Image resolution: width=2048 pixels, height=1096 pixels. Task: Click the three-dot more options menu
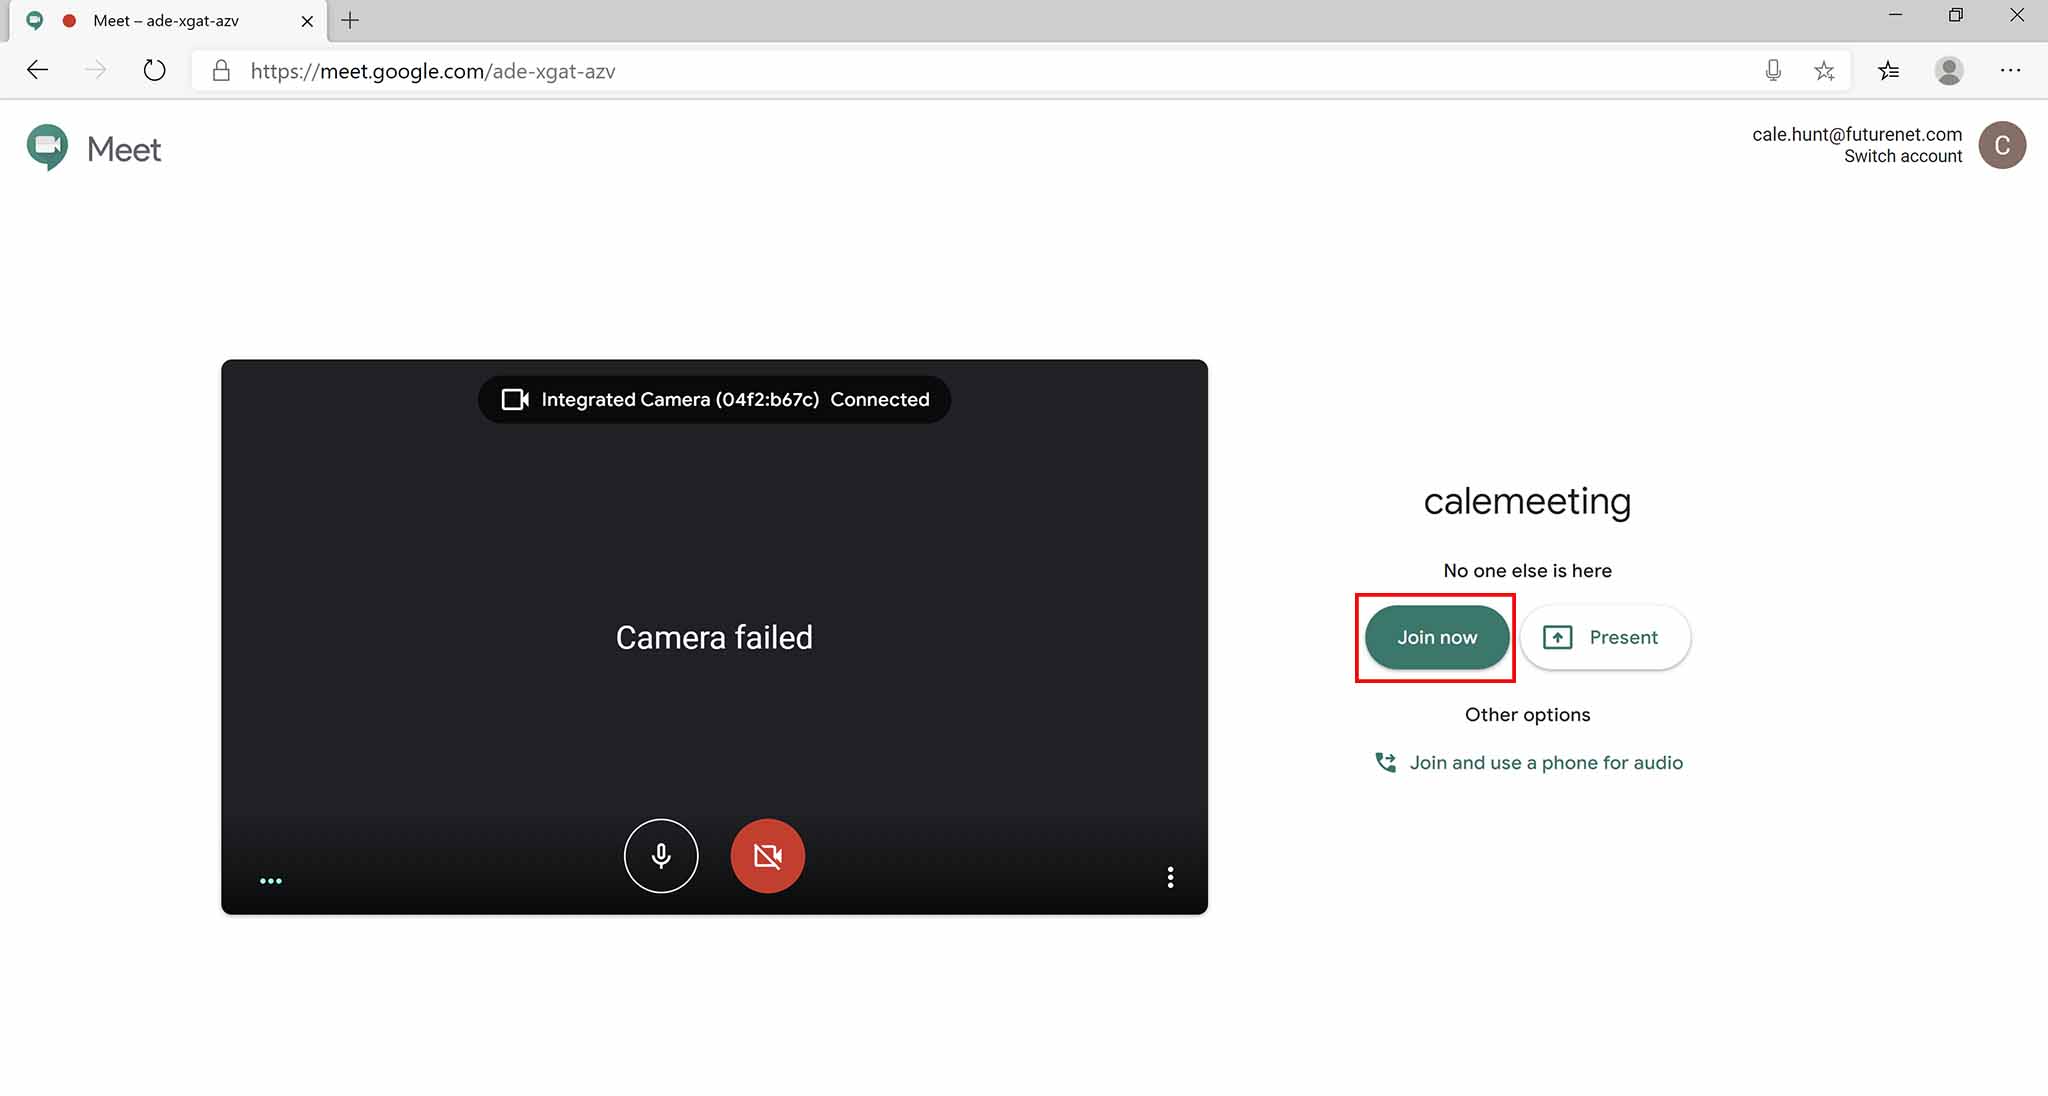coord(1169,877)
